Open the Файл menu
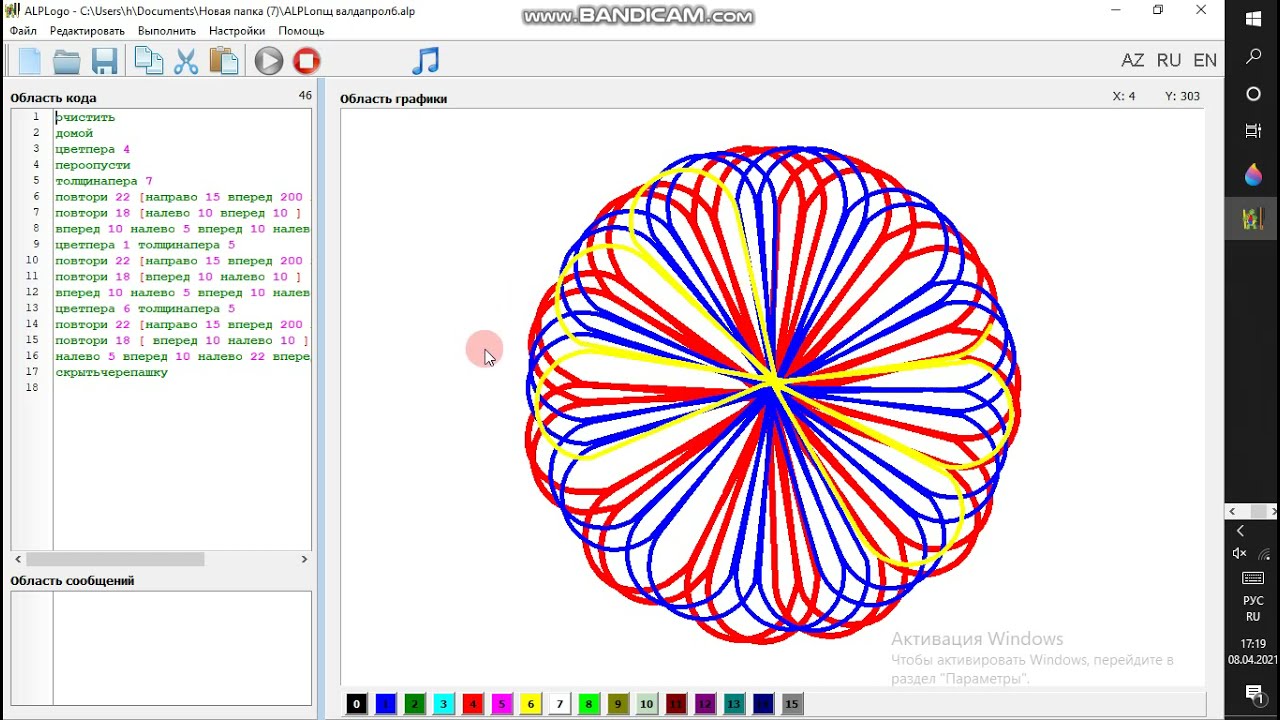The height and width of the screenshot is (720, 1280). 23,31
